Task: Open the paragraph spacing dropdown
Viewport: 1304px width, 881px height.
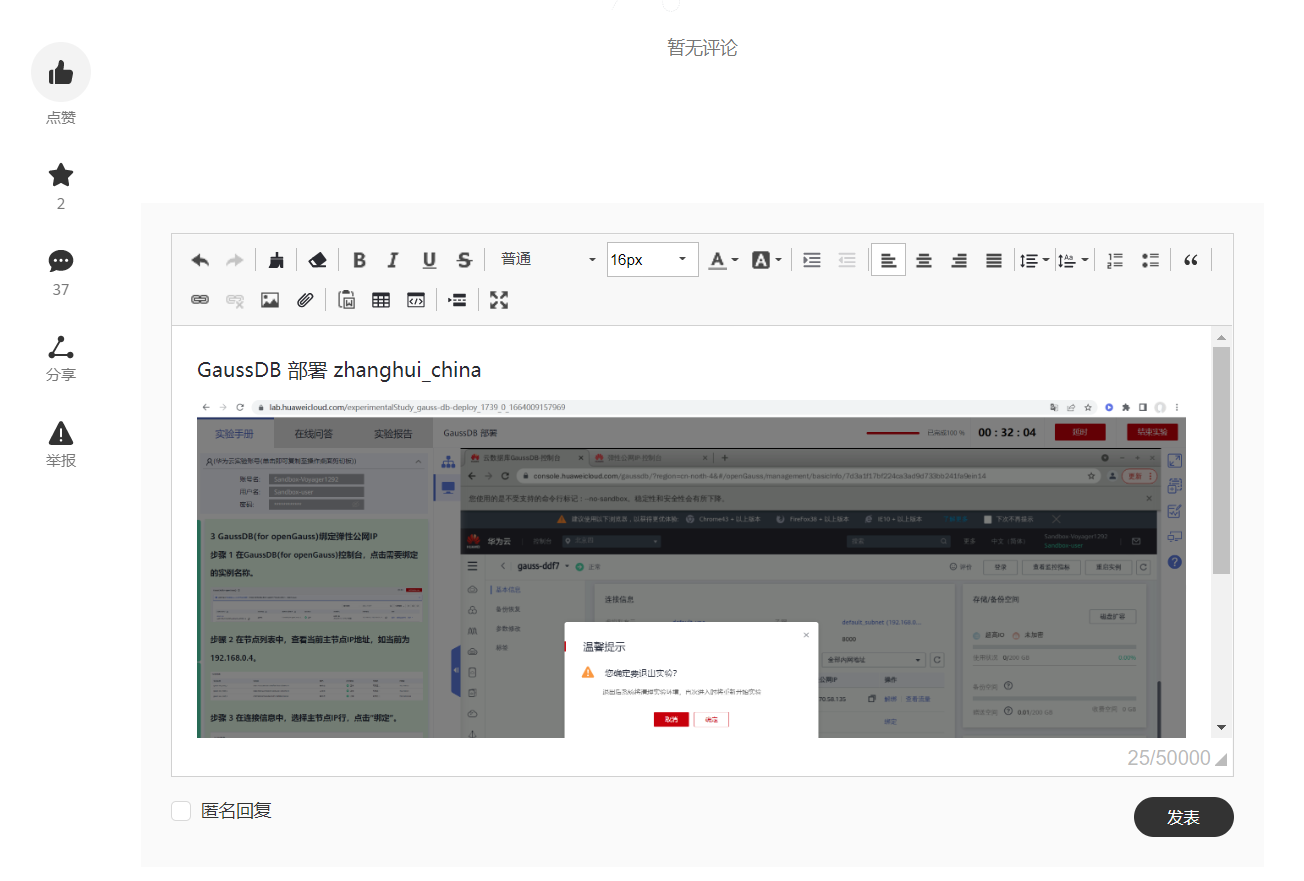Action: [1073, 260]
